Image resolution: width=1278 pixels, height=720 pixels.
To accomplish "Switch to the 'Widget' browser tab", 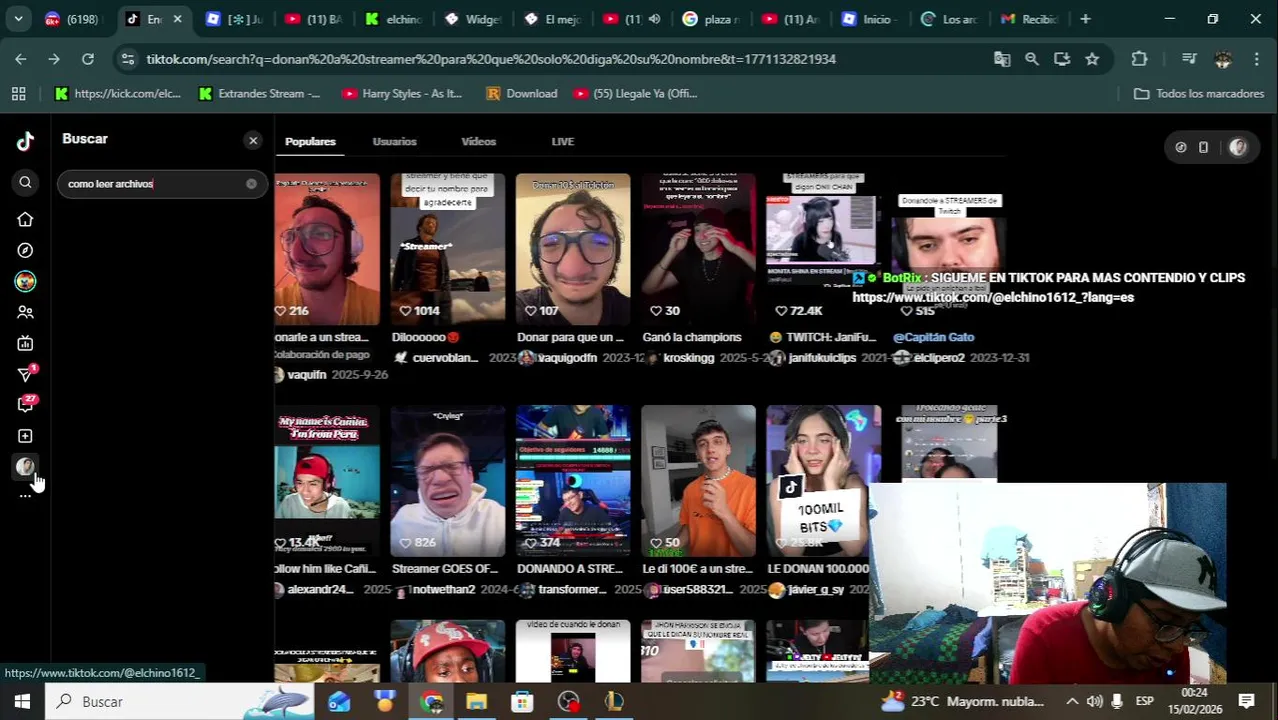I will point(471,19).
